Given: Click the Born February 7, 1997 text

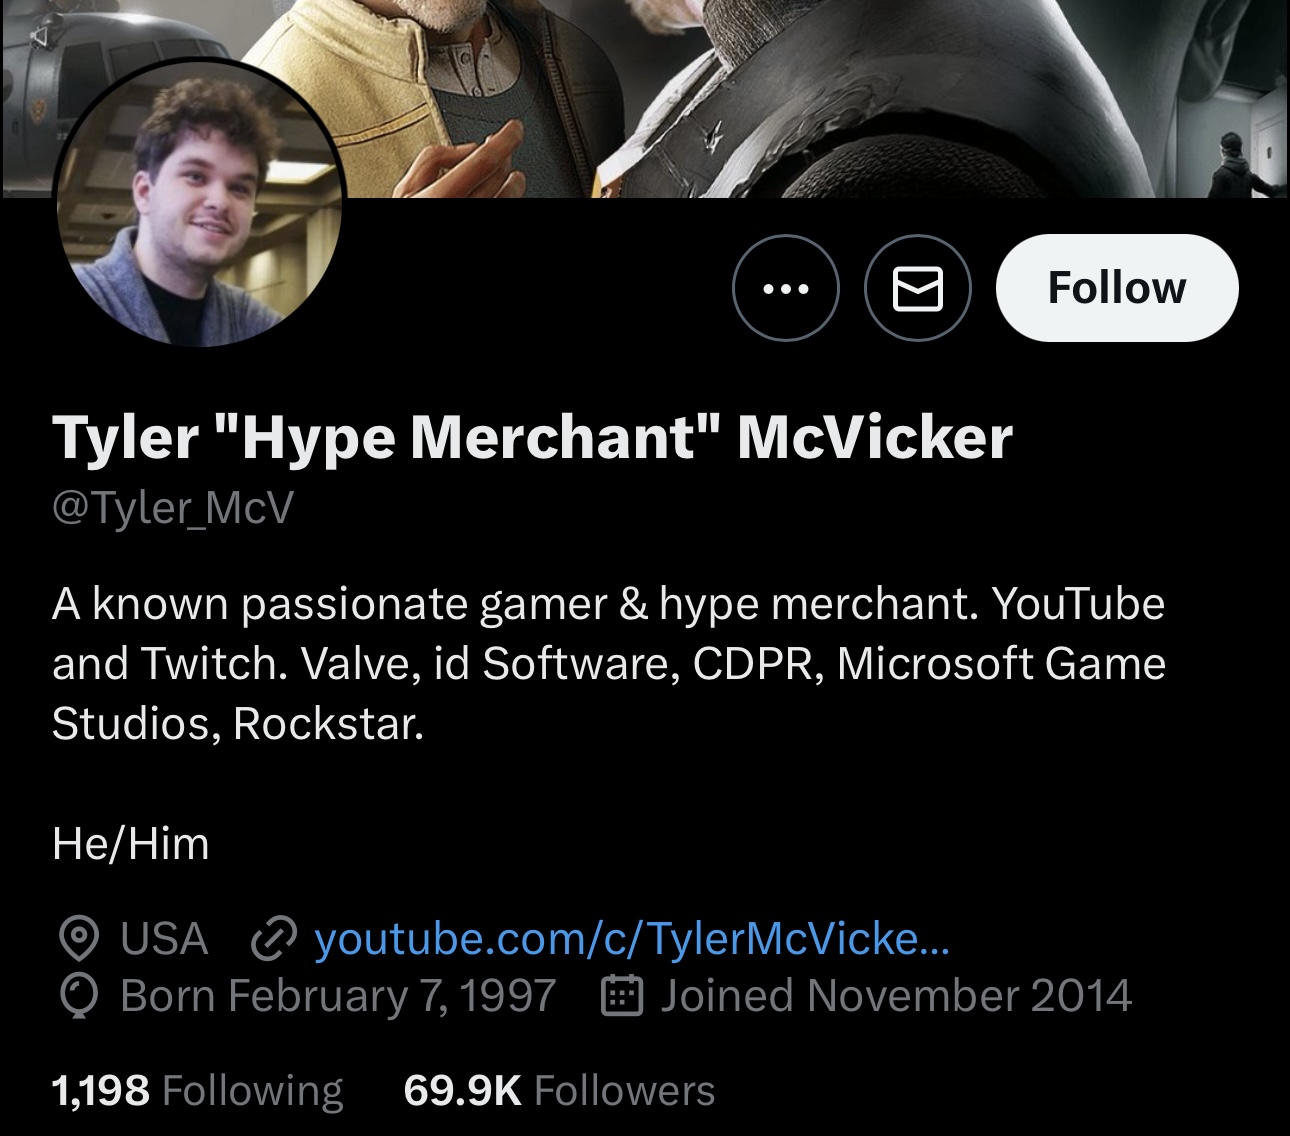Looking at the screenshot, I should pos(338,996).
